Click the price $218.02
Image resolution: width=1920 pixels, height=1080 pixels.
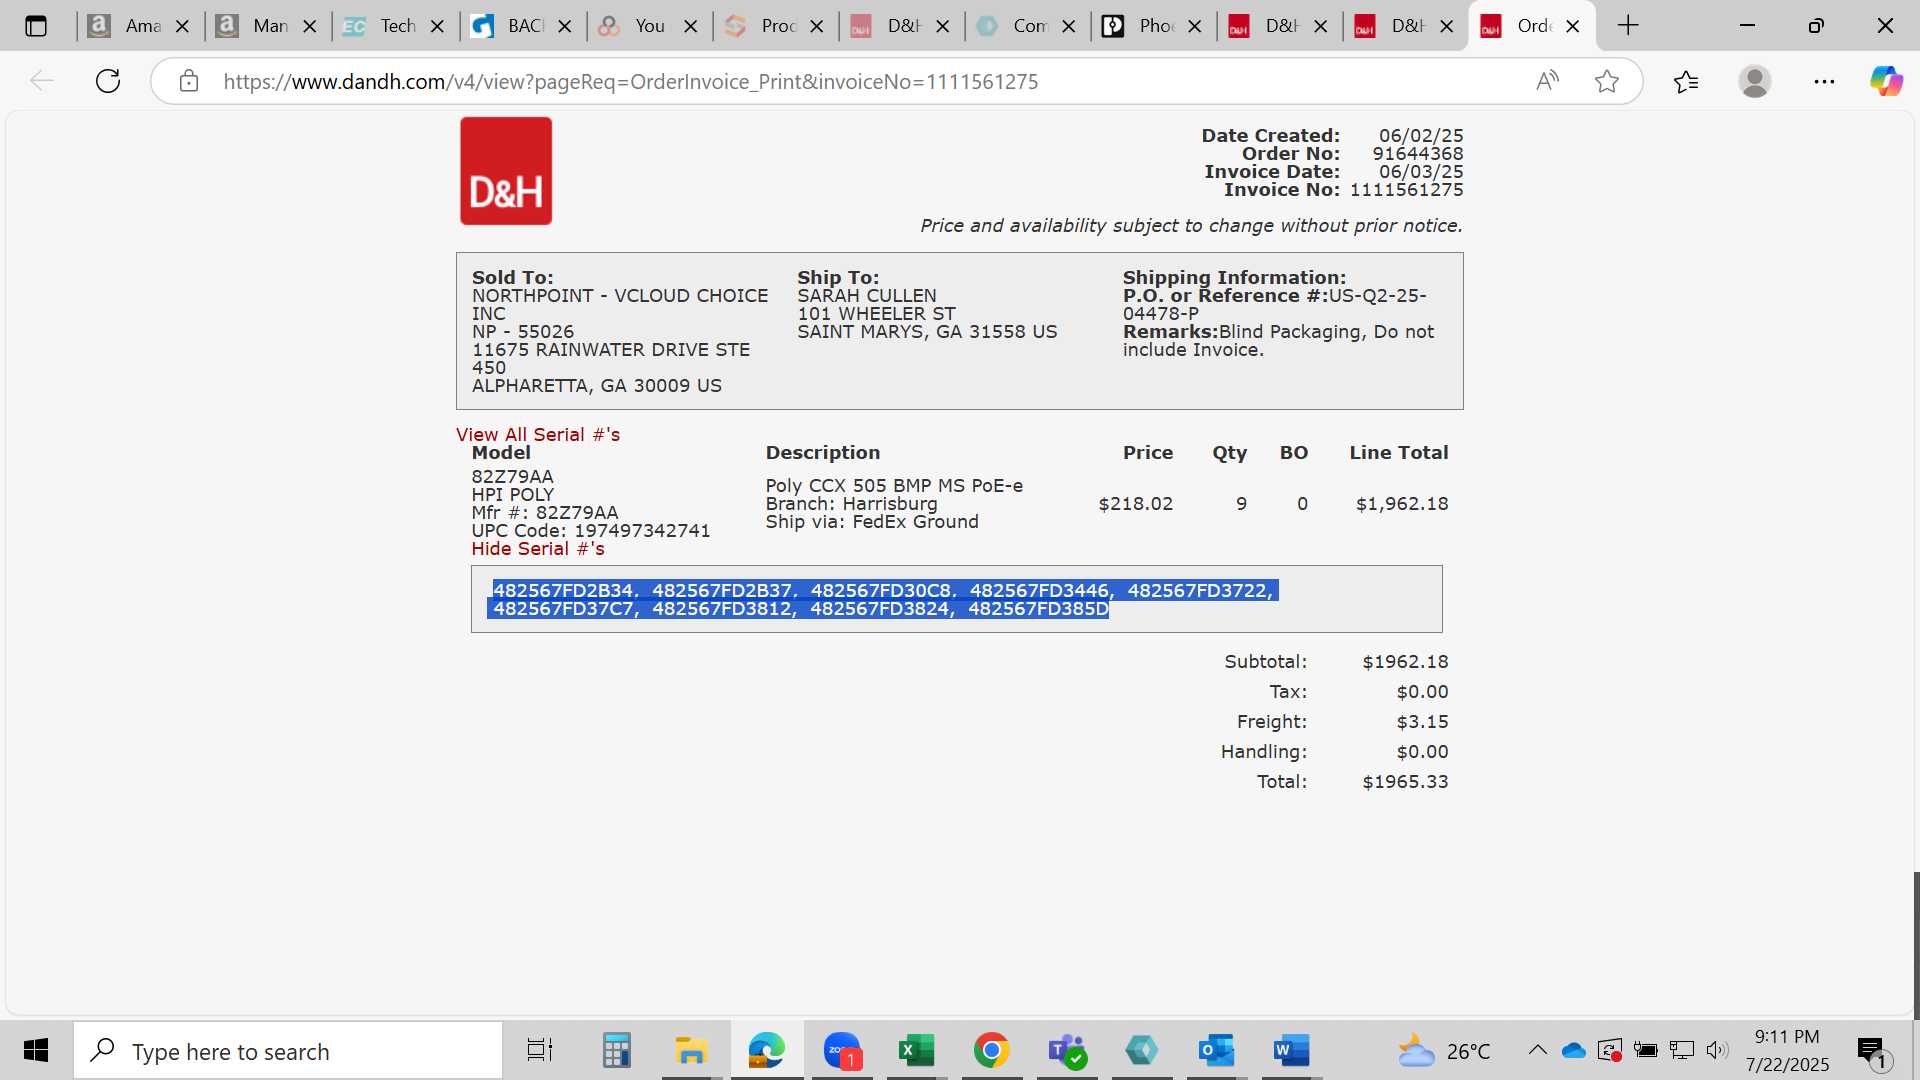tap(1135, 503)
